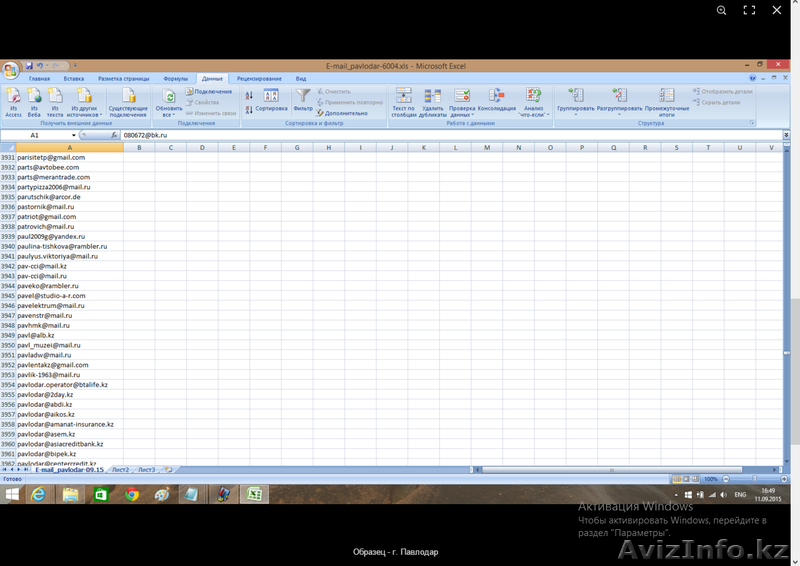Click Удалить дубликаты
800x566 pixels.
[433, 101]
